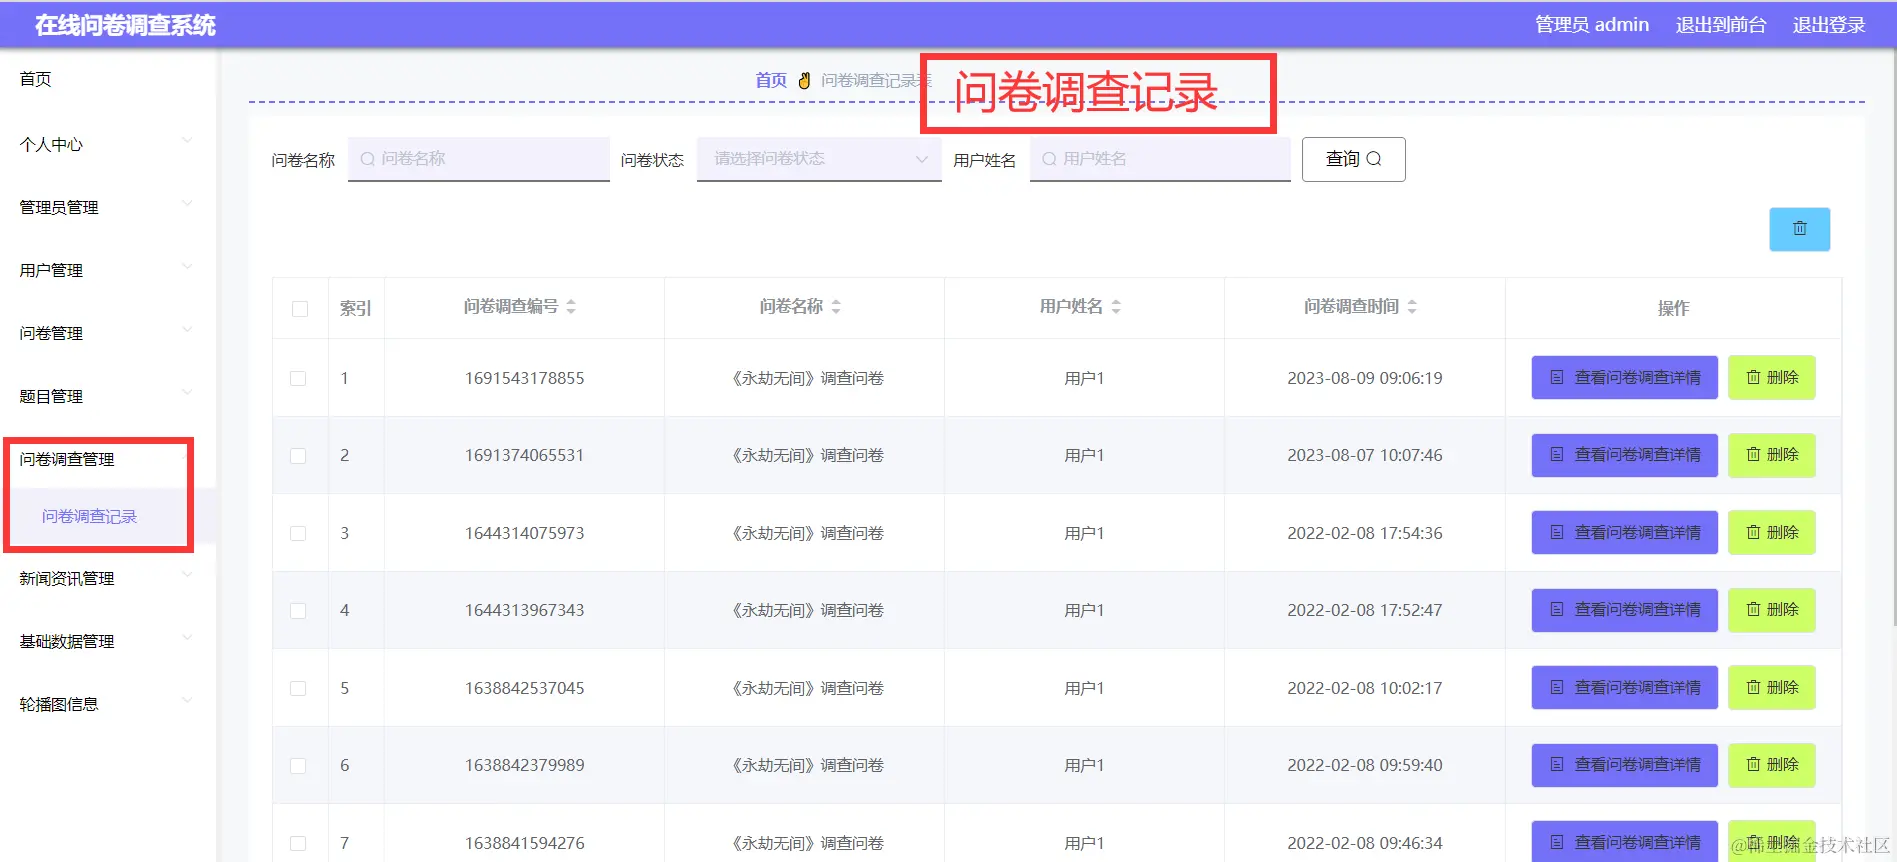Delete record 1691543178855
Screen dimensions: 1897x862
(1771, 378)
